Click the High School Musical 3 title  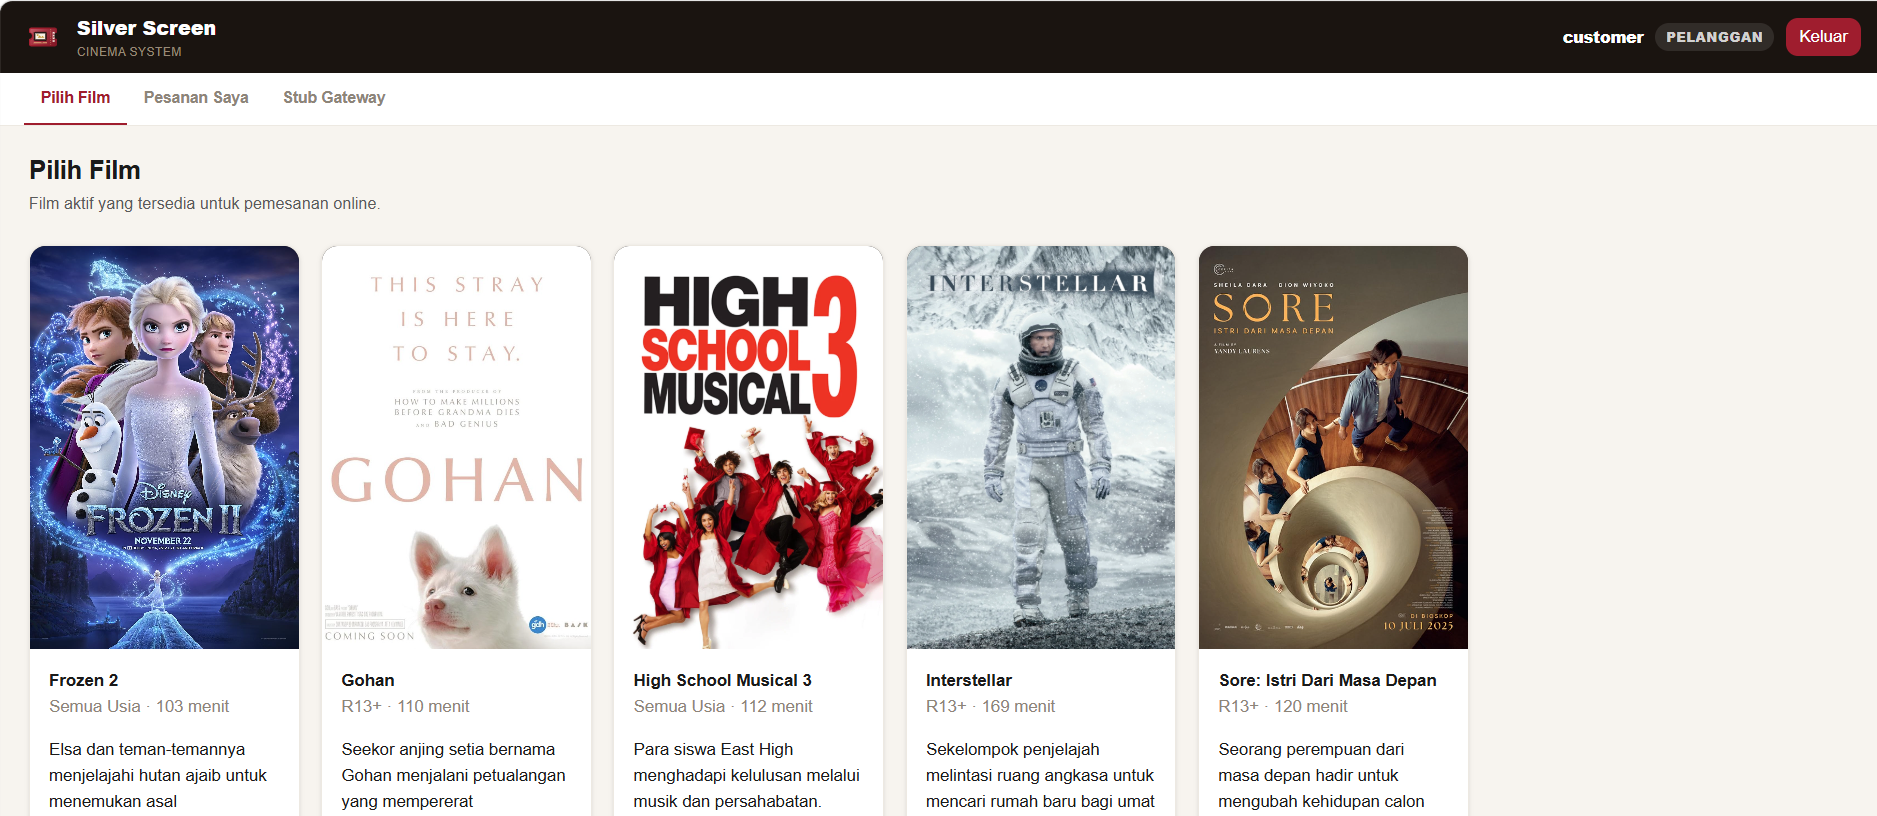723,680
